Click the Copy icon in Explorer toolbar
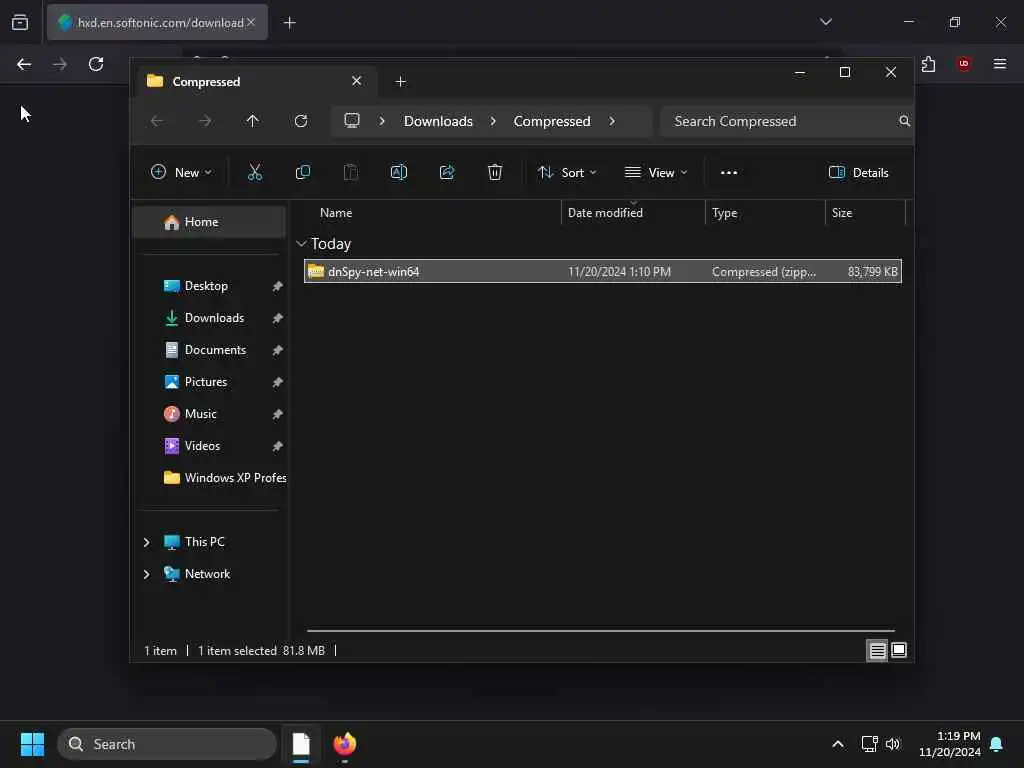The image size is (1024, 768). click(302, 172)
